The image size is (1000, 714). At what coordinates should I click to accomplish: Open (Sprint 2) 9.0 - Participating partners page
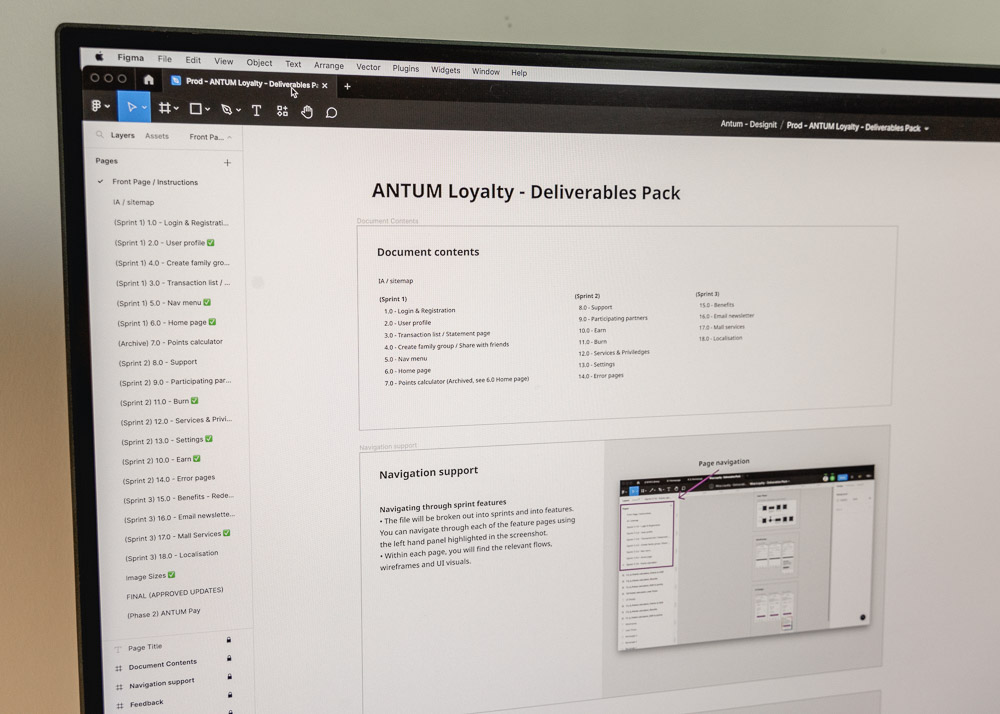[x=175, y=382]
